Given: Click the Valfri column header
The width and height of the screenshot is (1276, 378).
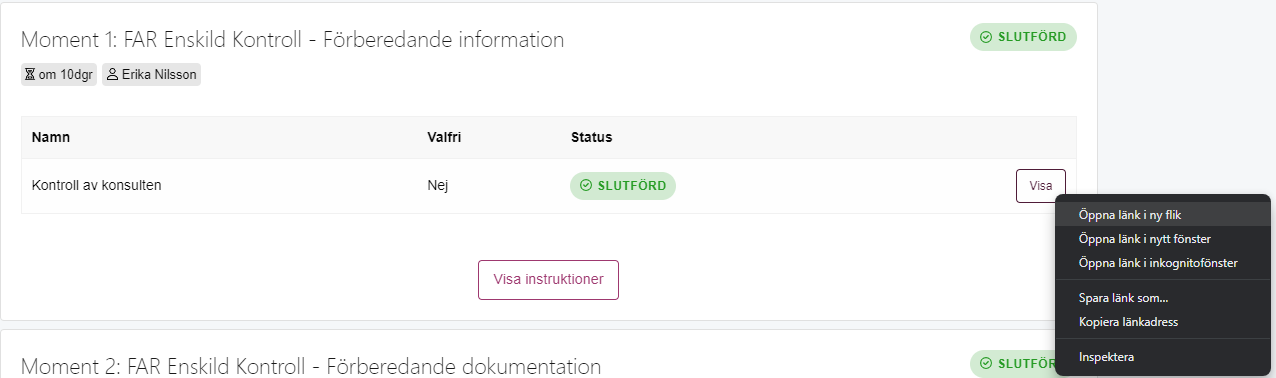Looking at the screenshot, I should pos(444,137).
